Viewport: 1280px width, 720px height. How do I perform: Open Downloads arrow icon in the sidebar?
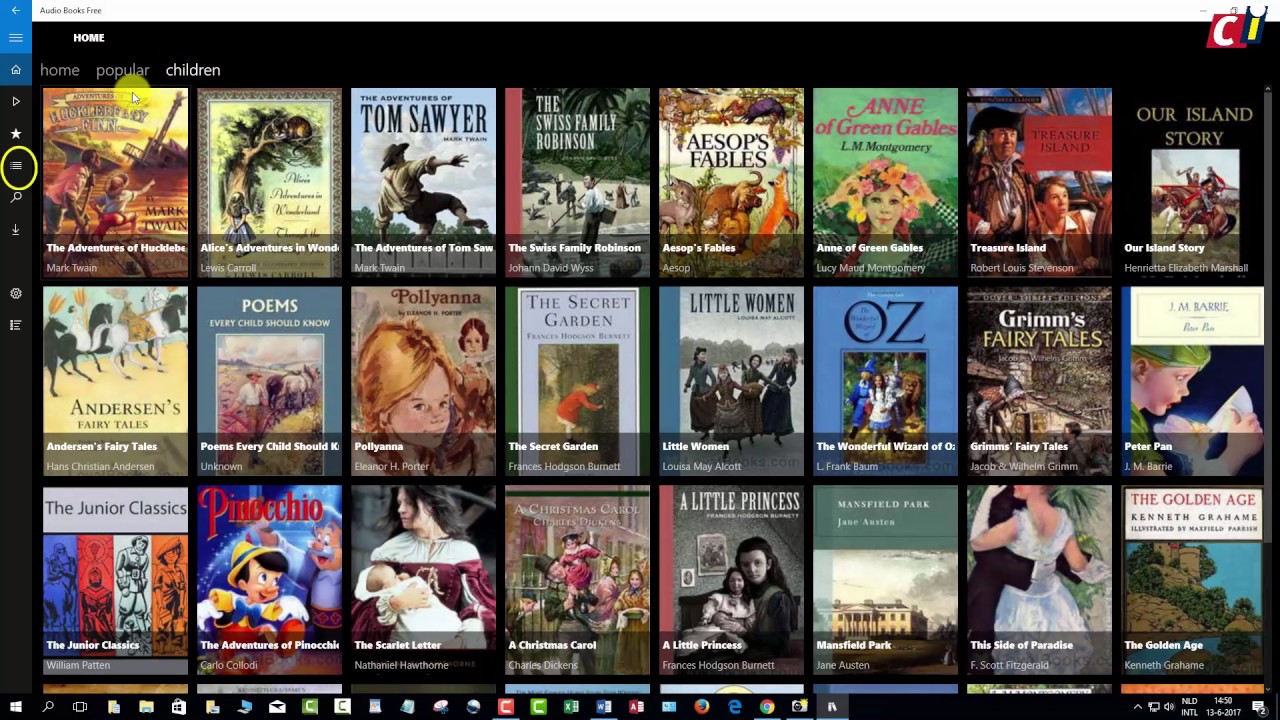pos(16,229)
